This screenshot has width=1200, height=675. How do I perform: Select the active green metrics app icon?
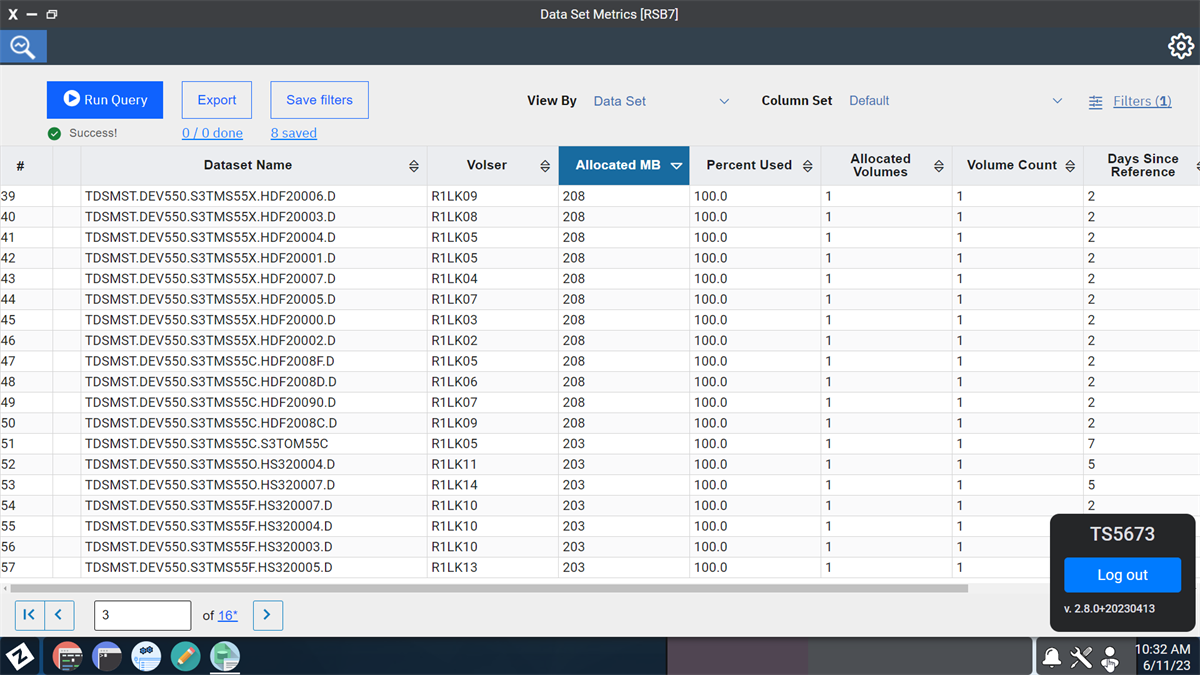(224, 657)
